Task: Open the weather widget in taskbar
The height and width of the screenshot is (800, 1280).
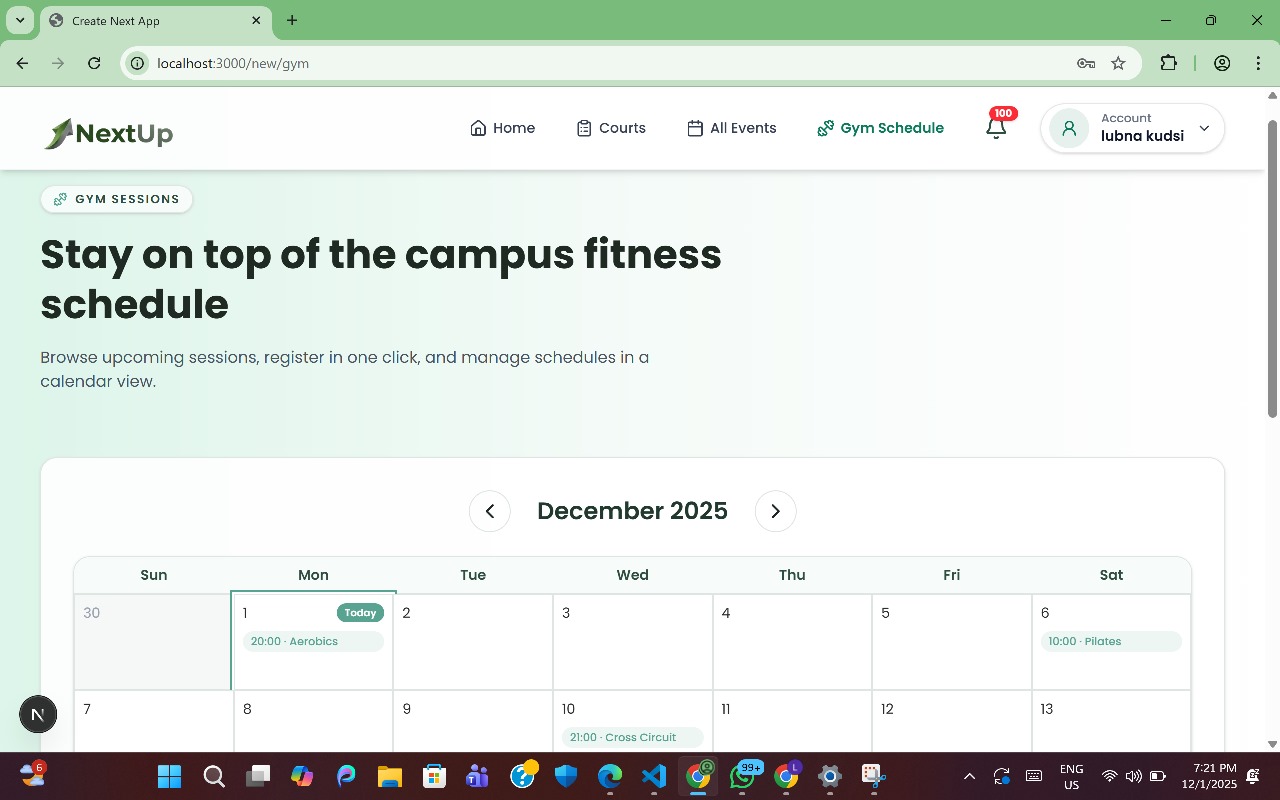Action: click(32, 775)
